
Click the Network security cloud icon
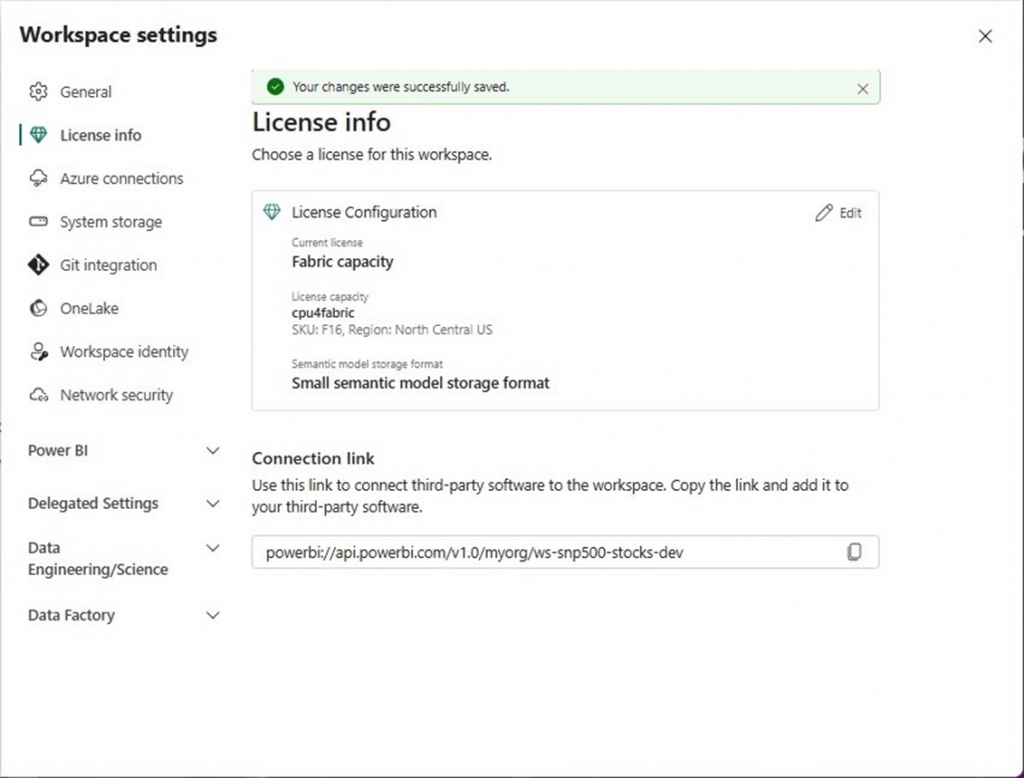(39, 395)
